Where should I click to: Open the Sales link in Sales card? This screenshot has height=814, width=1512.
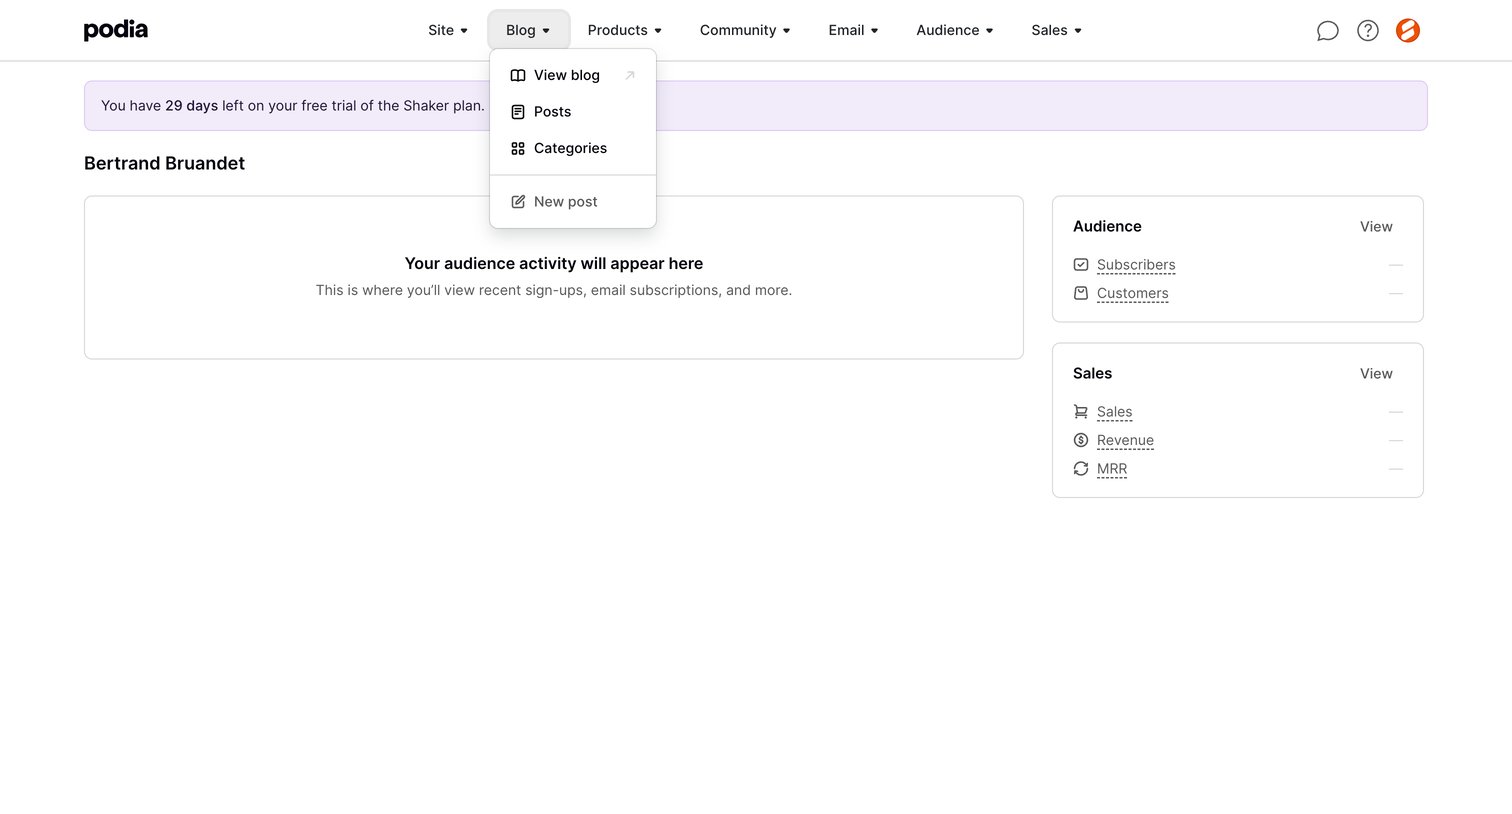click(x=1114, y=412)
